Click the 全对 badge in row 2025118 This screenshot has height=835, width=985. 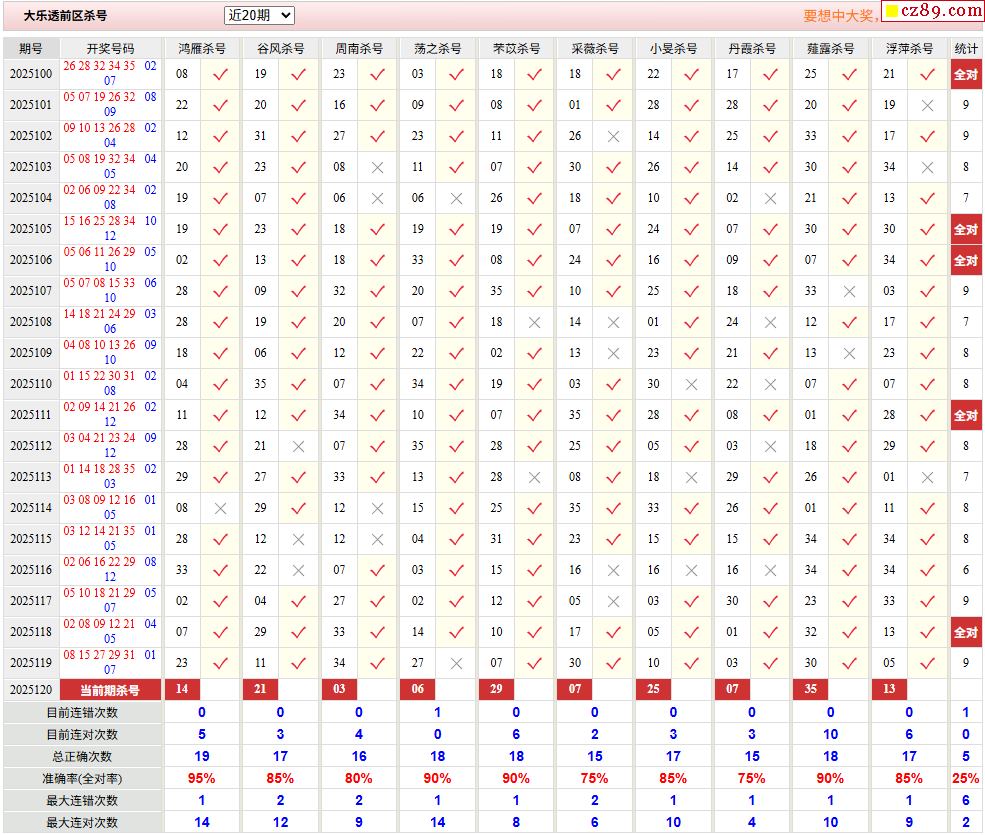coord(965,632)
